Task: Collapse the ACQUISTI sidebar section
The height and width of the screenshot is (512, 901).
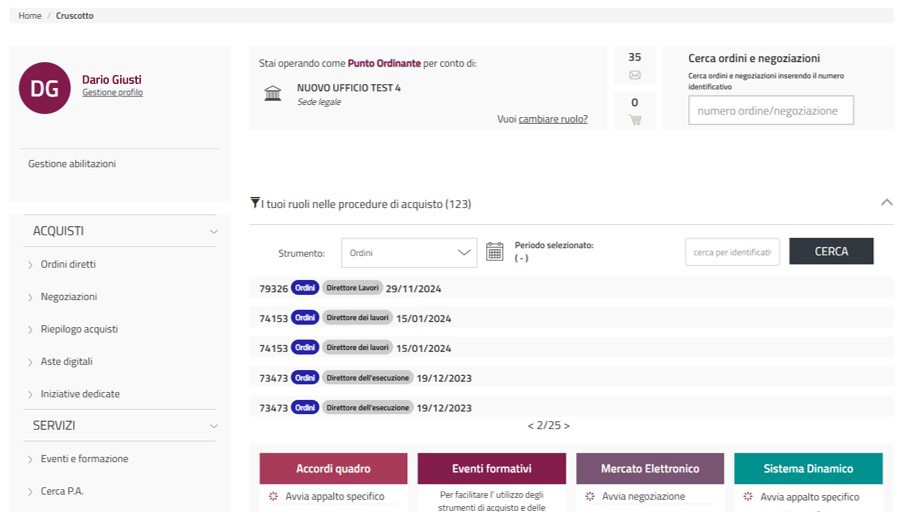Action: click(x=213, y=231)
